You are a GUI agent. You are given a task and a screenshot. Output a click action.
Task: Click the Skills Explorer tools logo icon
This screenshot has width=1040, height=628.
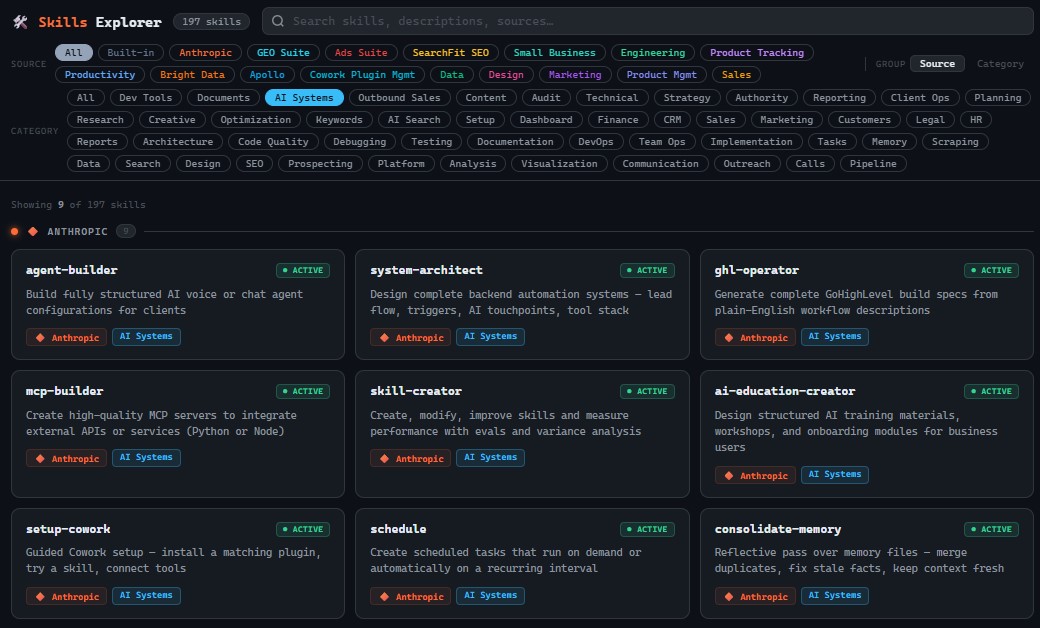tap(20, 22)
